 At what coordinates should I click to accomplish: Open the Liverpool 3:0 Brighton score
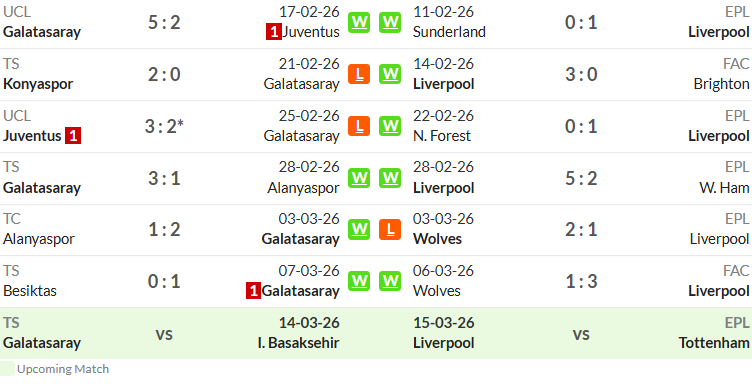581,74
